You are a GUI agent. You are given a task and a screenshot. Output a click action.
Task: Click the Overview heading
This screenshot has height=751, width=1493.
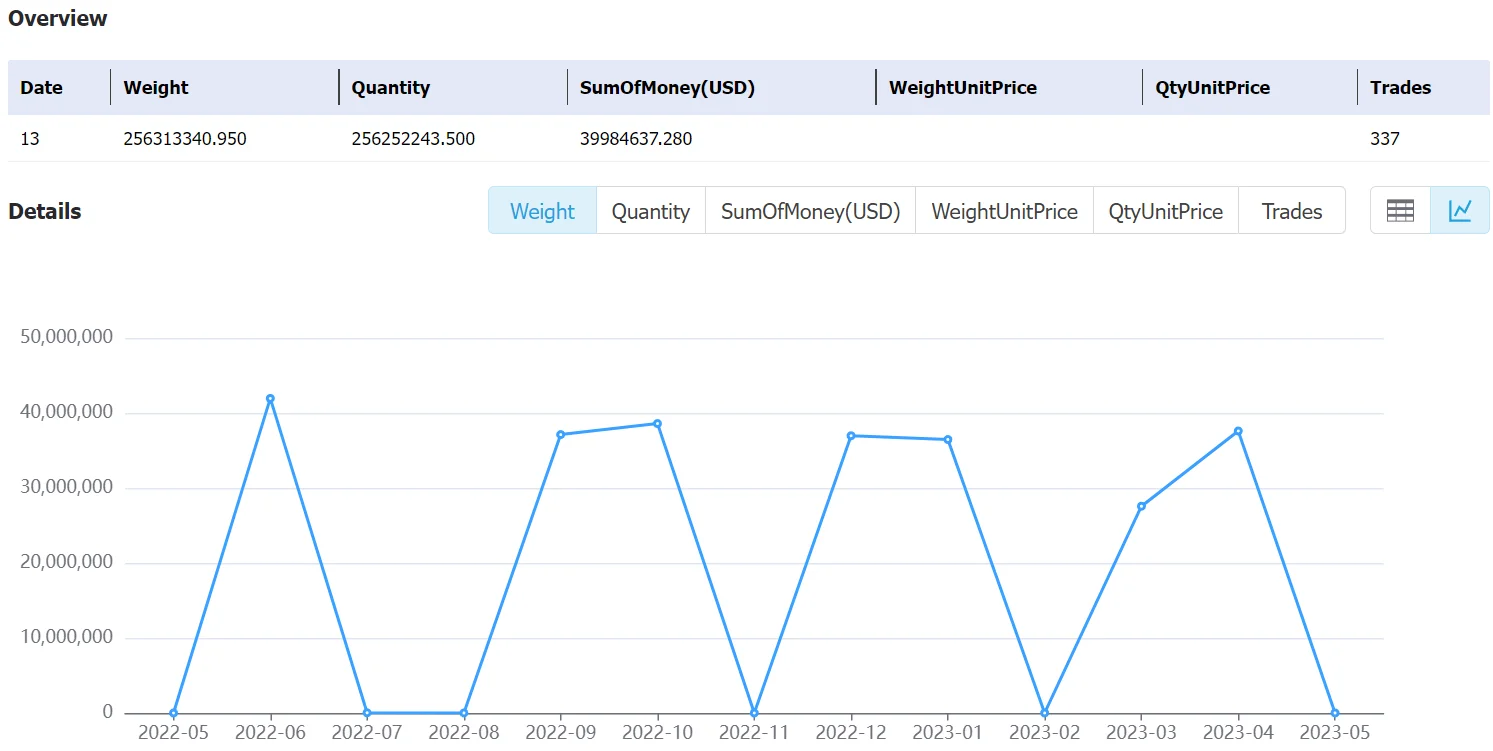(x=58, y=18)
